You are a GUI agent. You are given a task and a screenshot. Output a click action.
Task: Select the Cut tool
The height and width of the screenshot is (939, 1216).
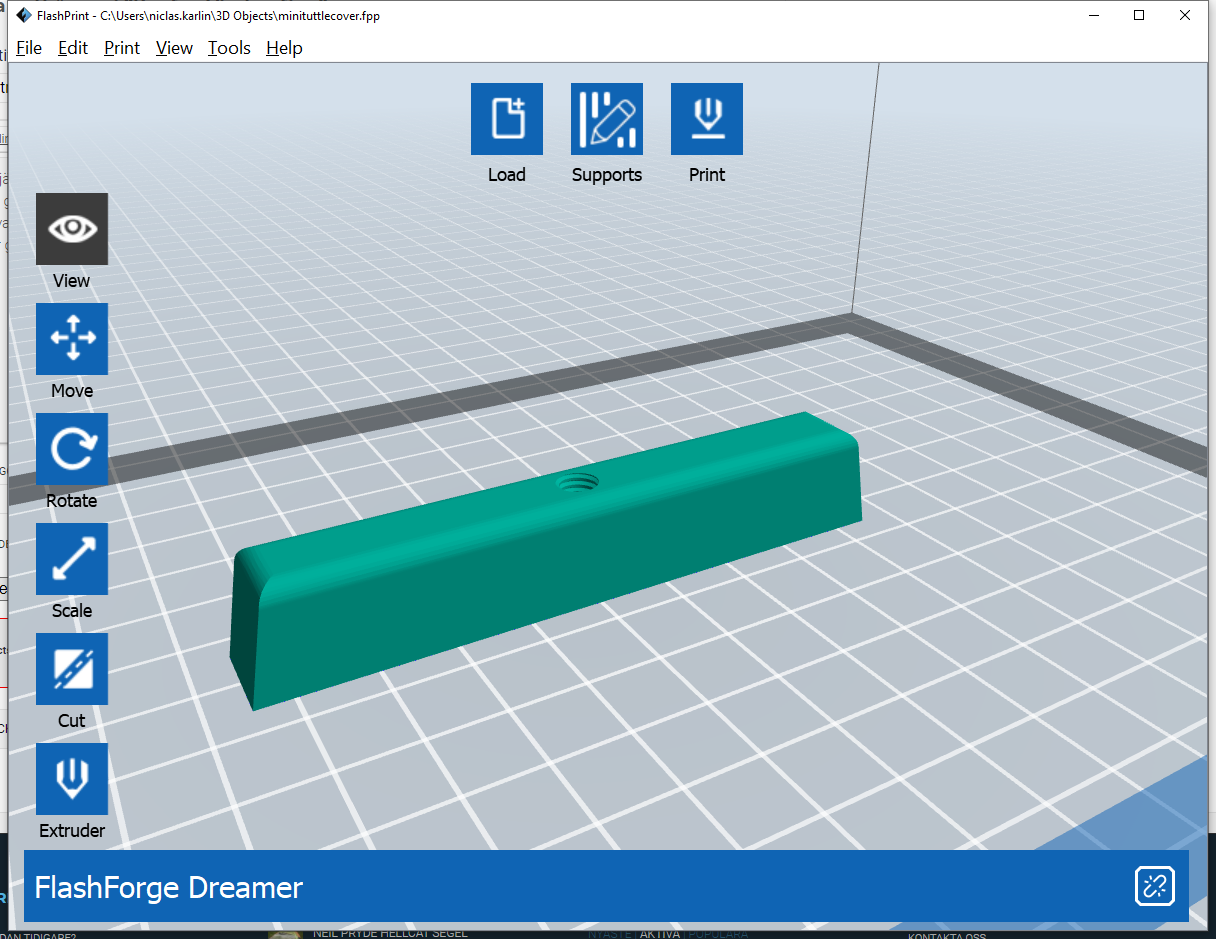(x=72, y=669)
